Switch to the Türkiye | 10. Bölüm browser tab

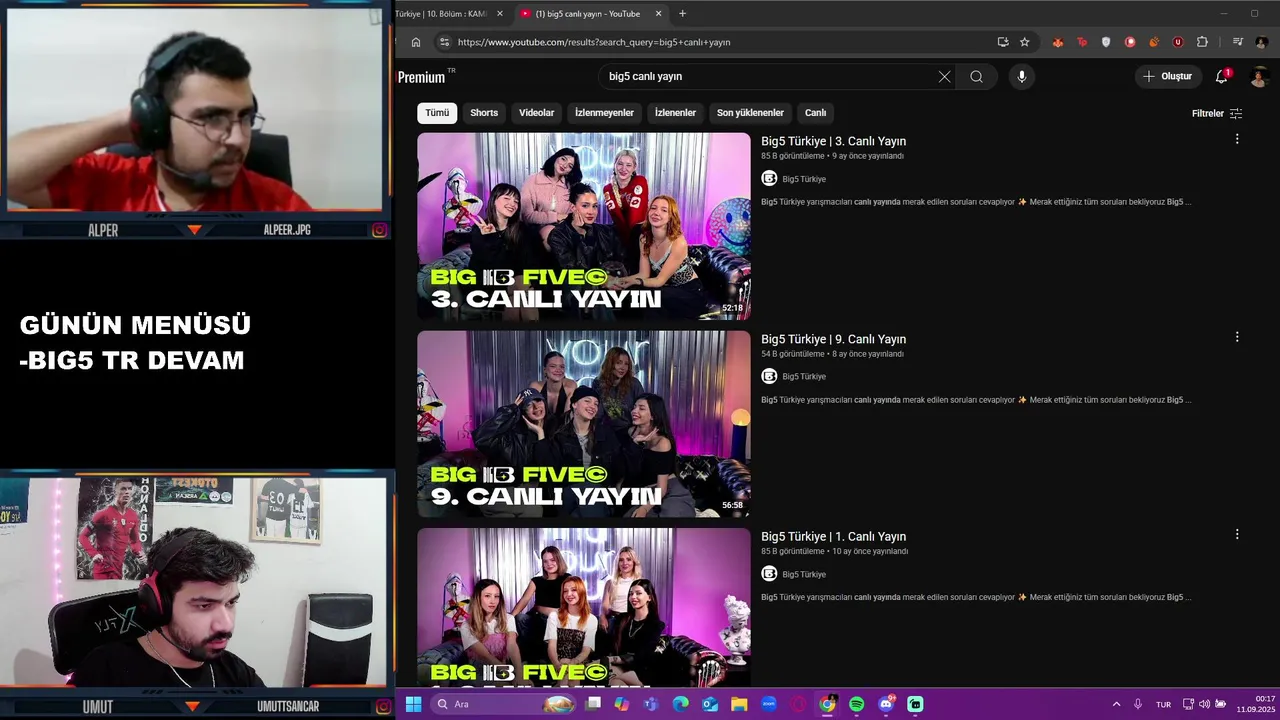click(x=441, y=14)
